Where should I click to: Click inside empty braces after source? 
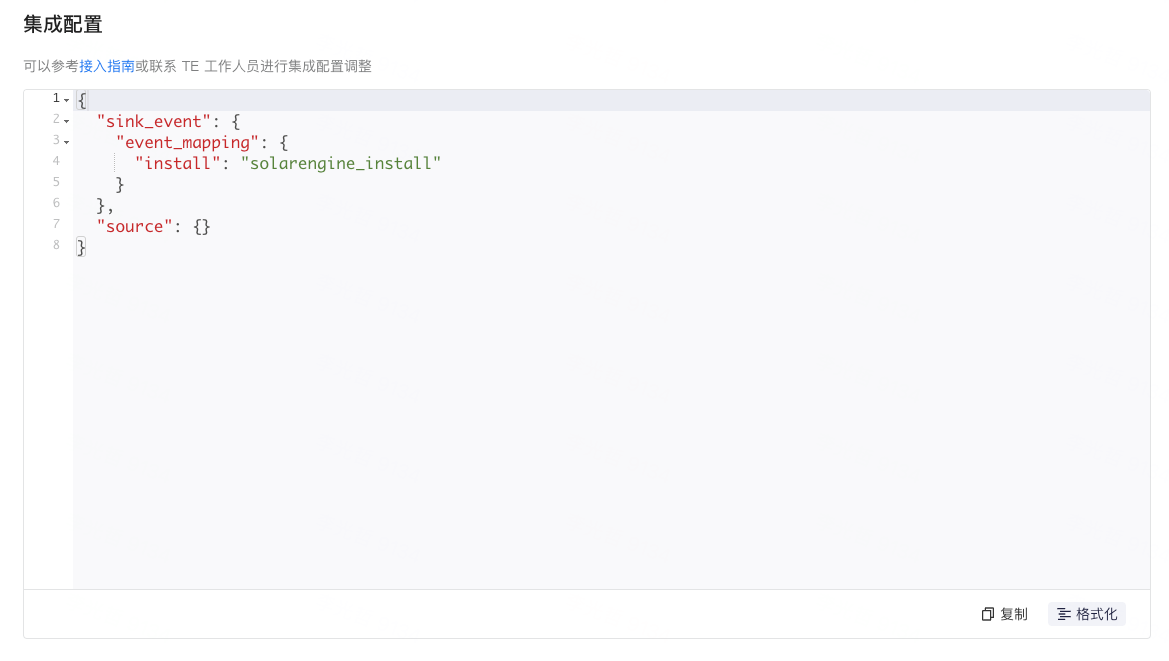click(x=201, y=227)
